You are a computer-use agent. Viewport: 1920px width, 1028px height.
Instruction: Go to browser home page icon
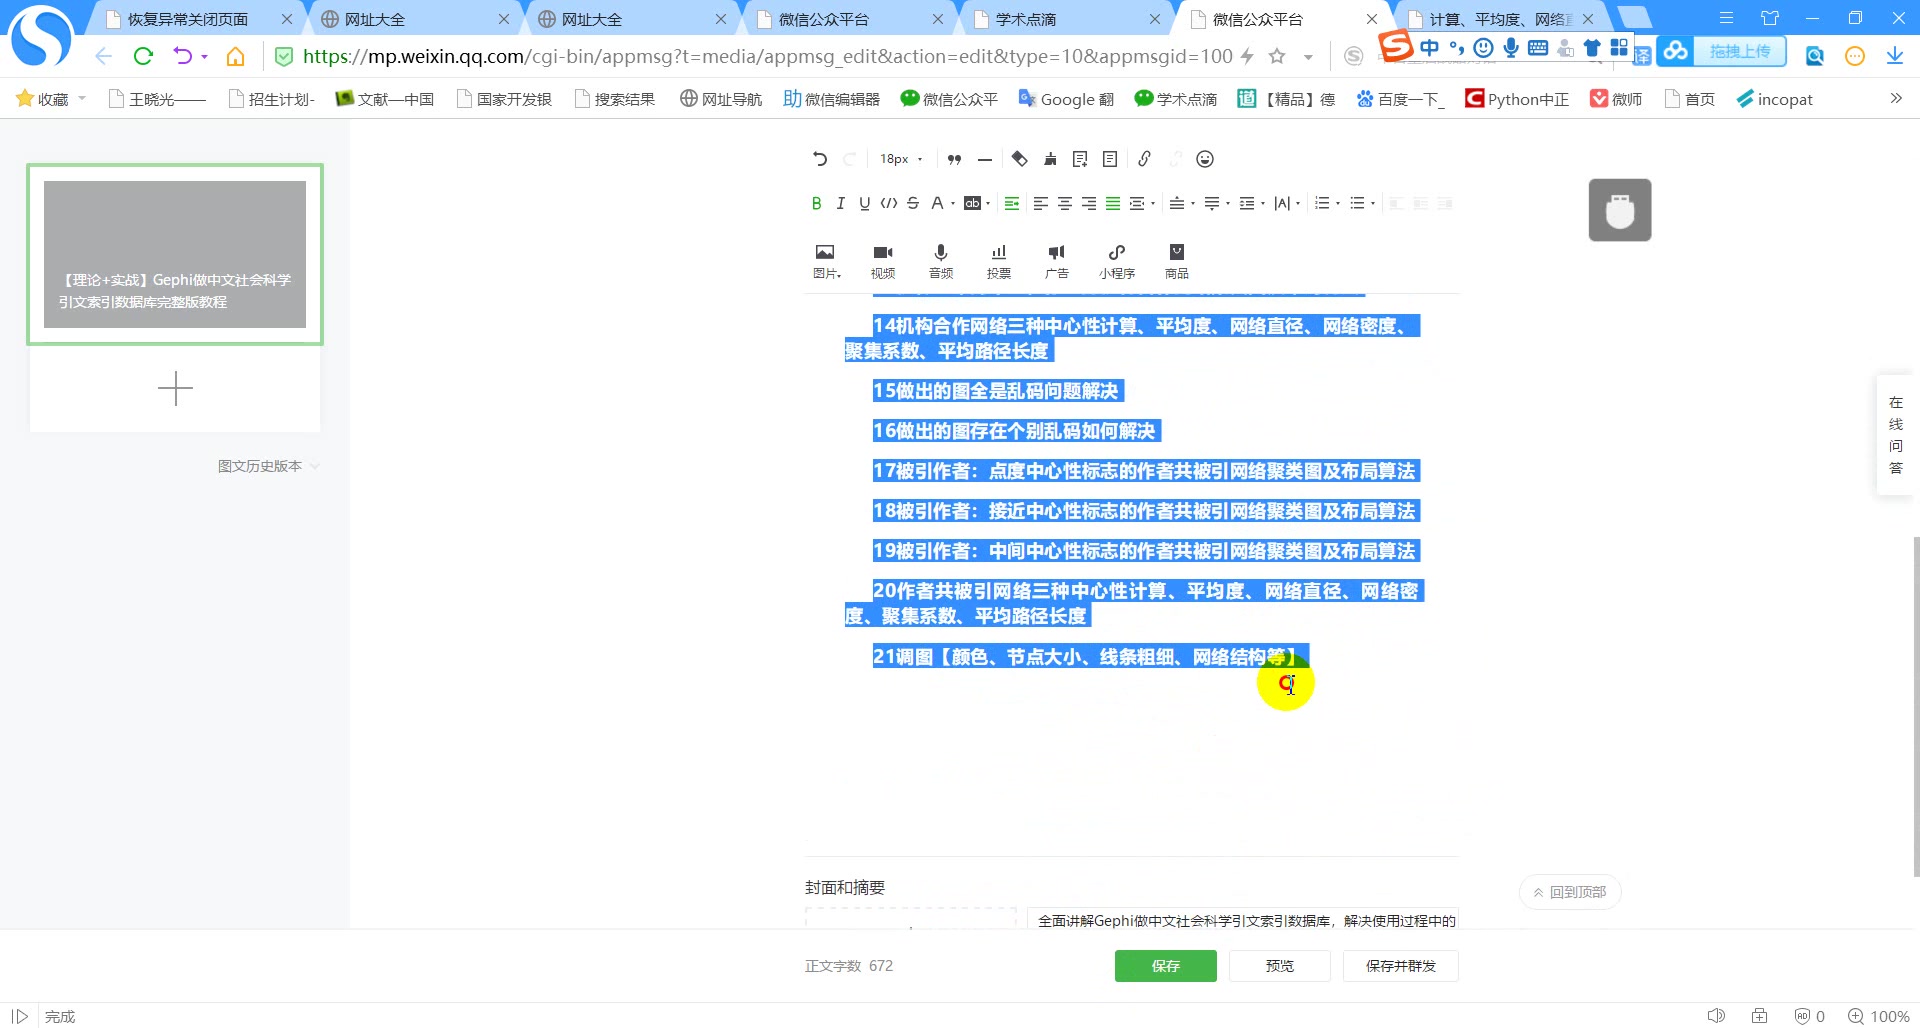[x=236, y=56]
